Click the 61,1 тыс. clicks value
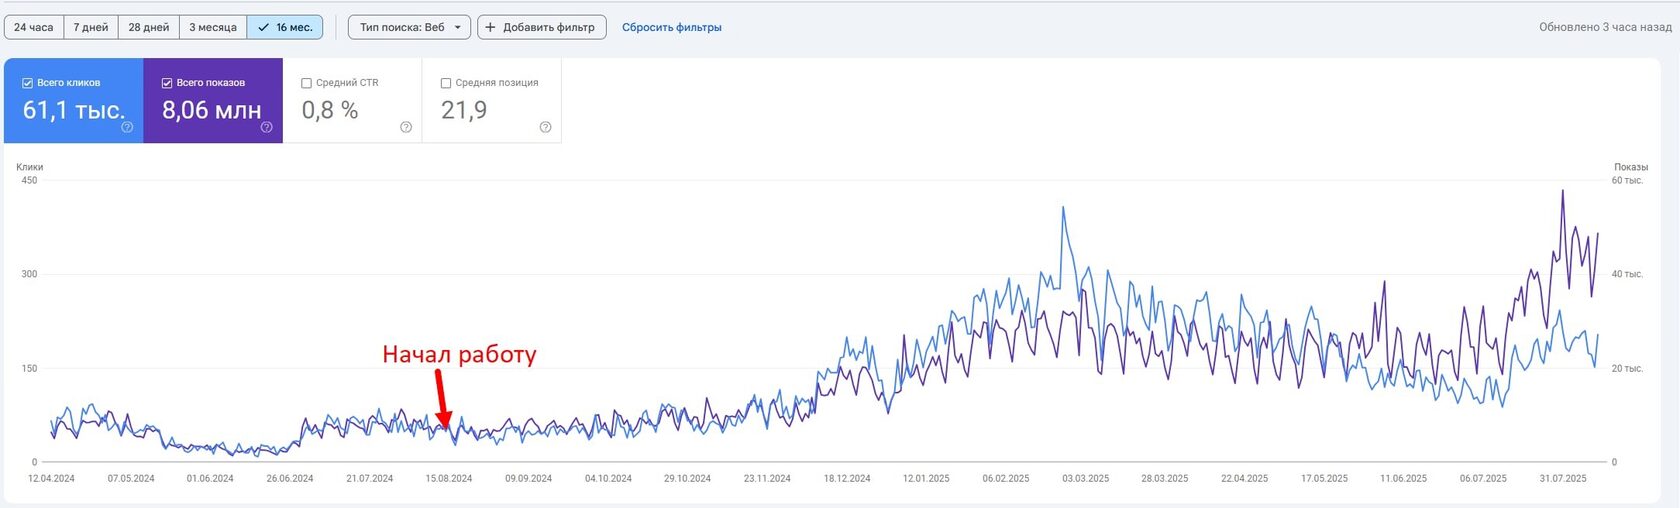The image size is (1680, 508). (x=74, y=110)
